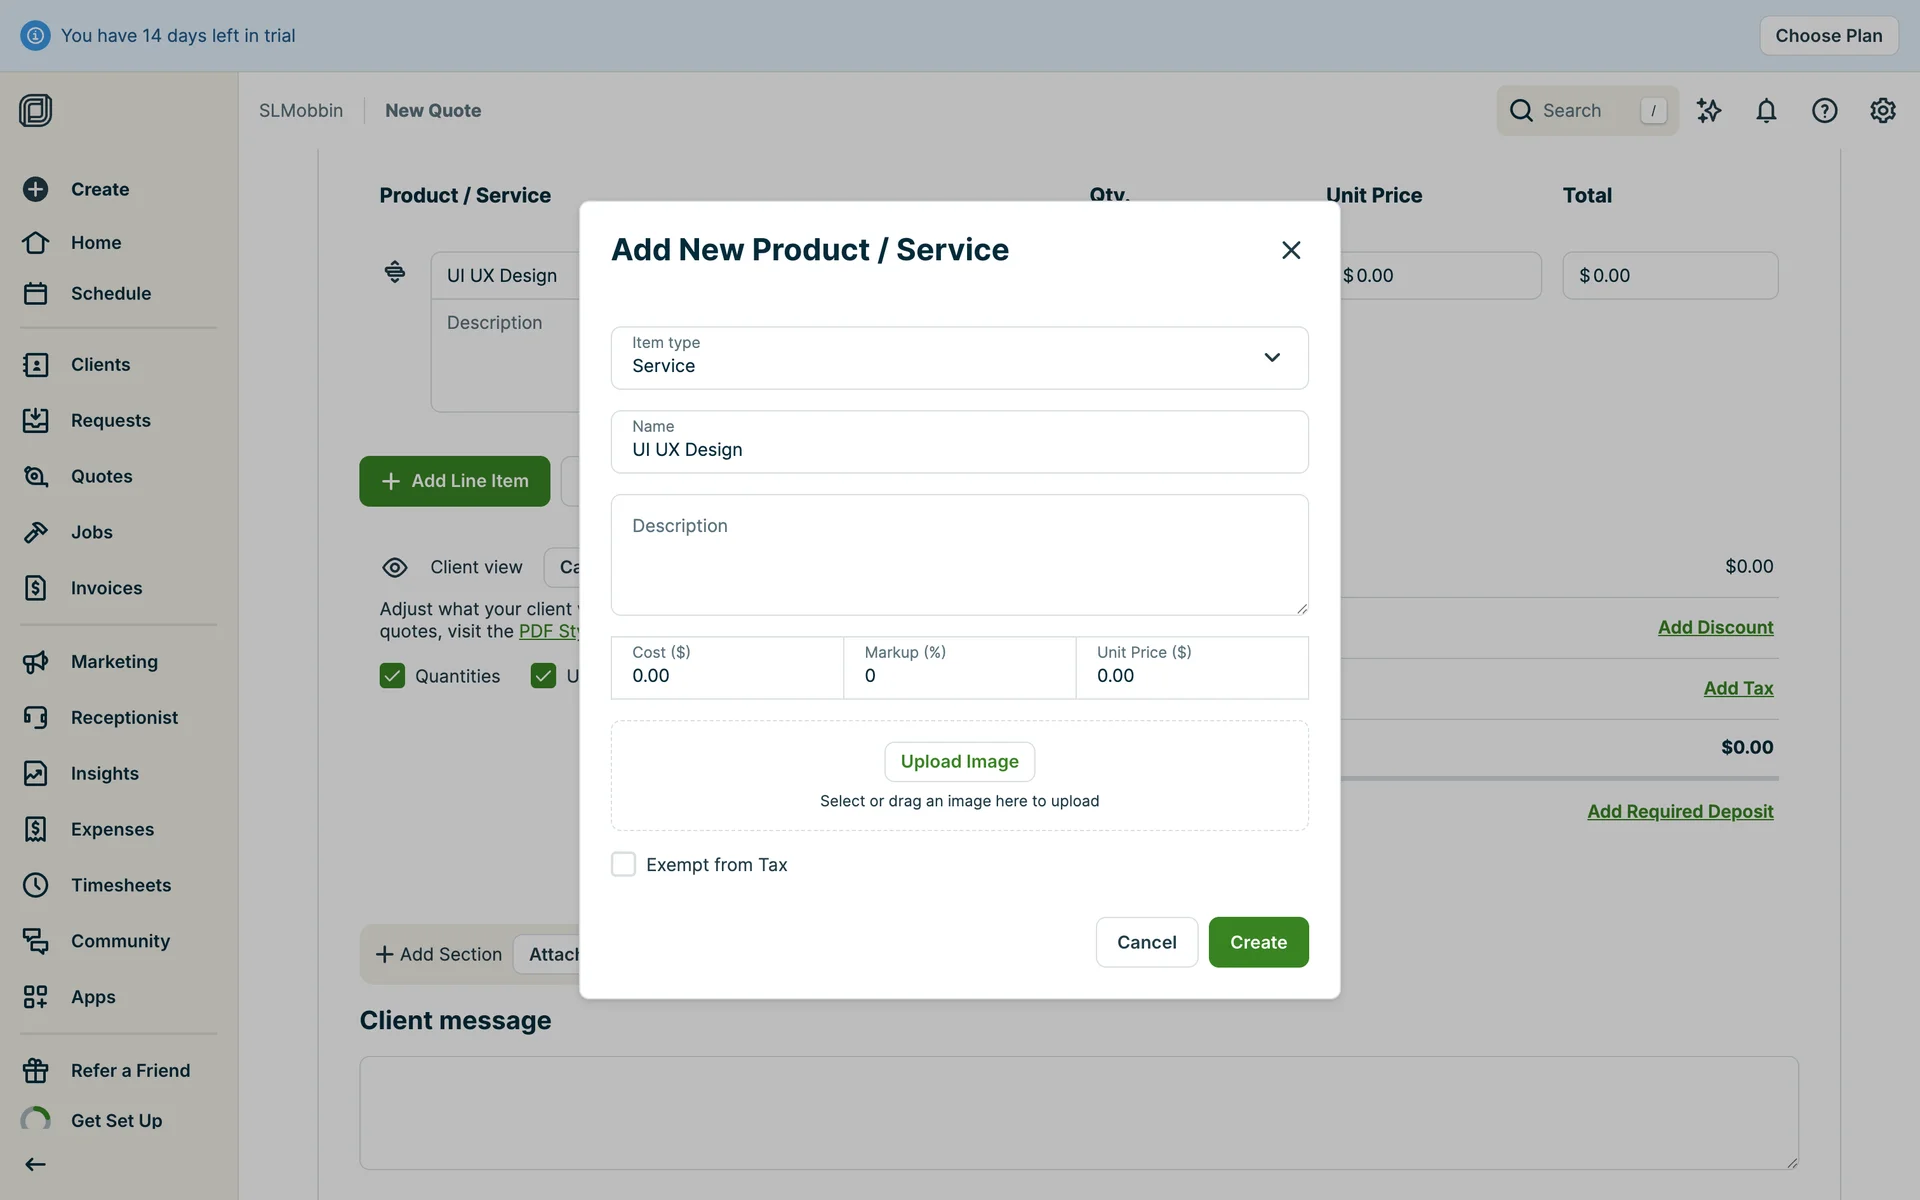
Task: Go to Timesheets in sidebar
Action: [120, 885]
